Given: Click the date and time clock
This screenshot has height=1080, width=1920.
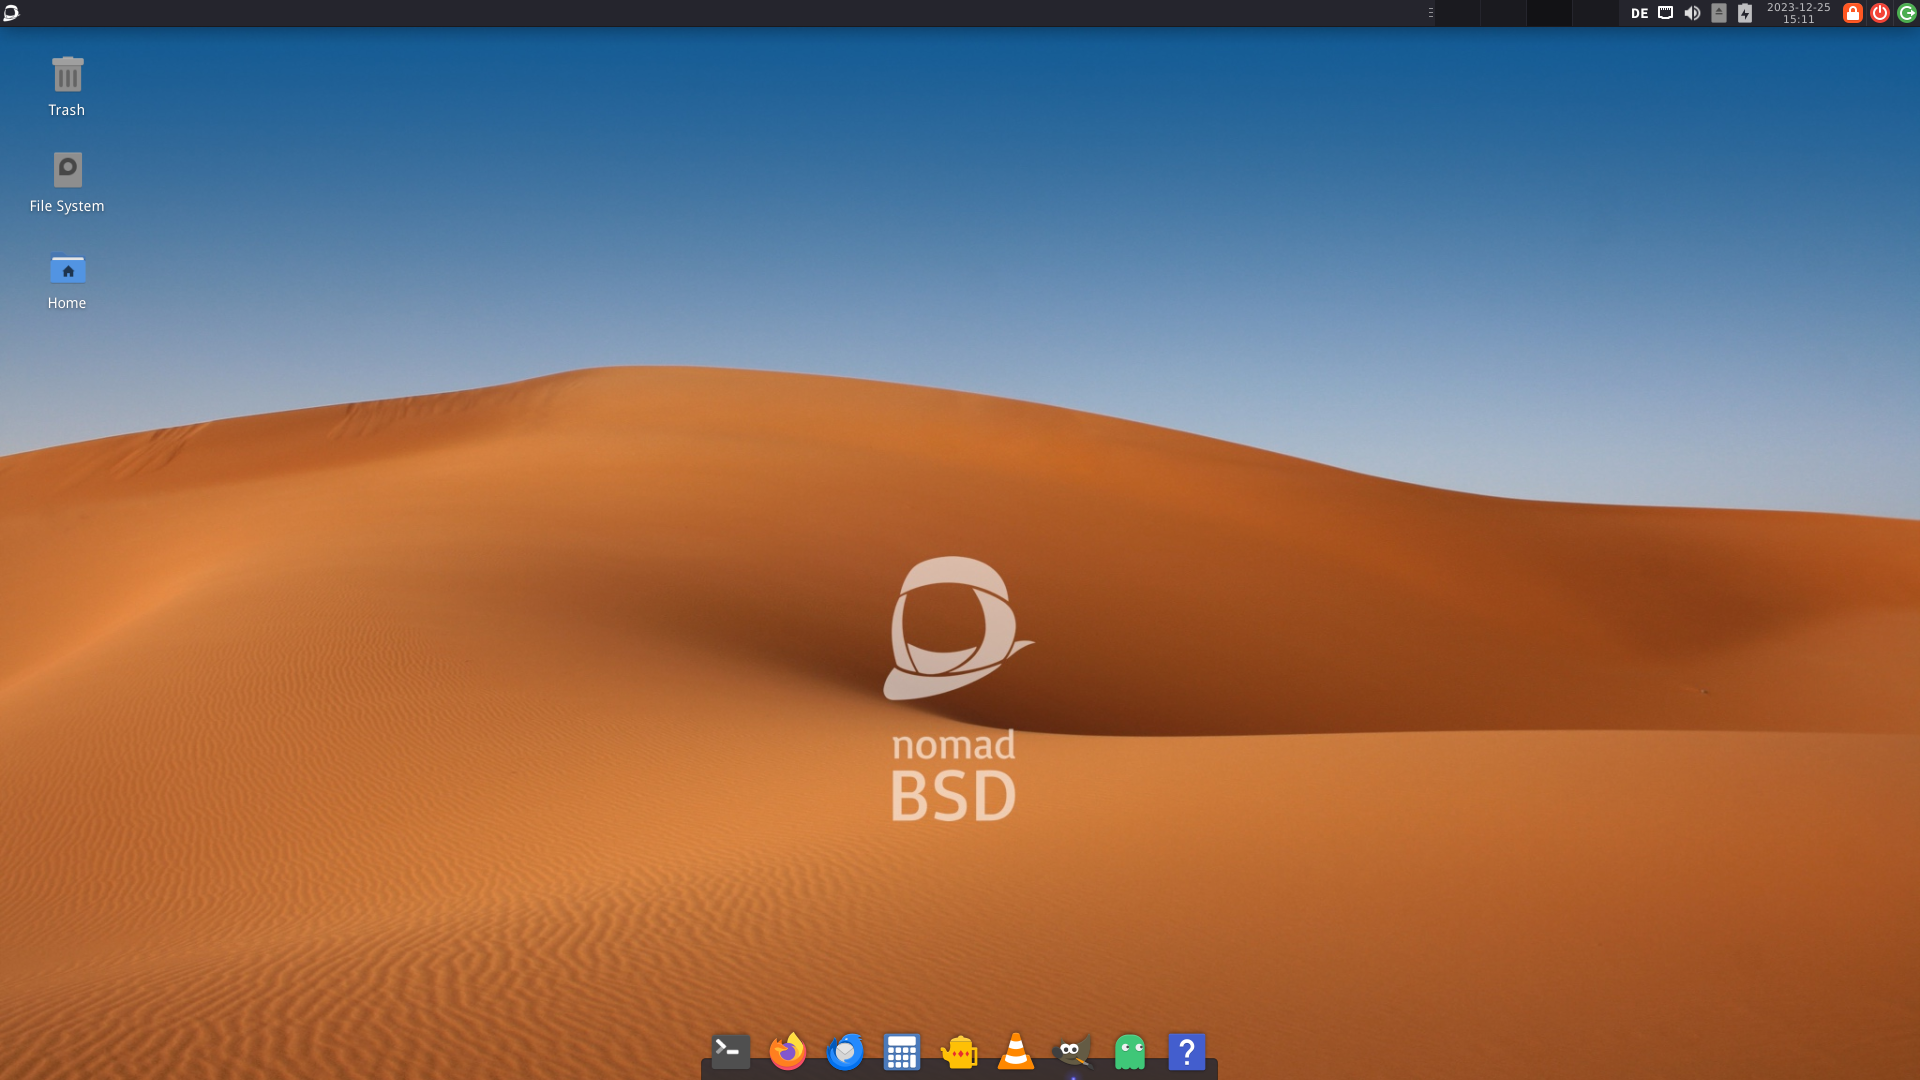Looking at the screenshot, I should [1798, 13].
